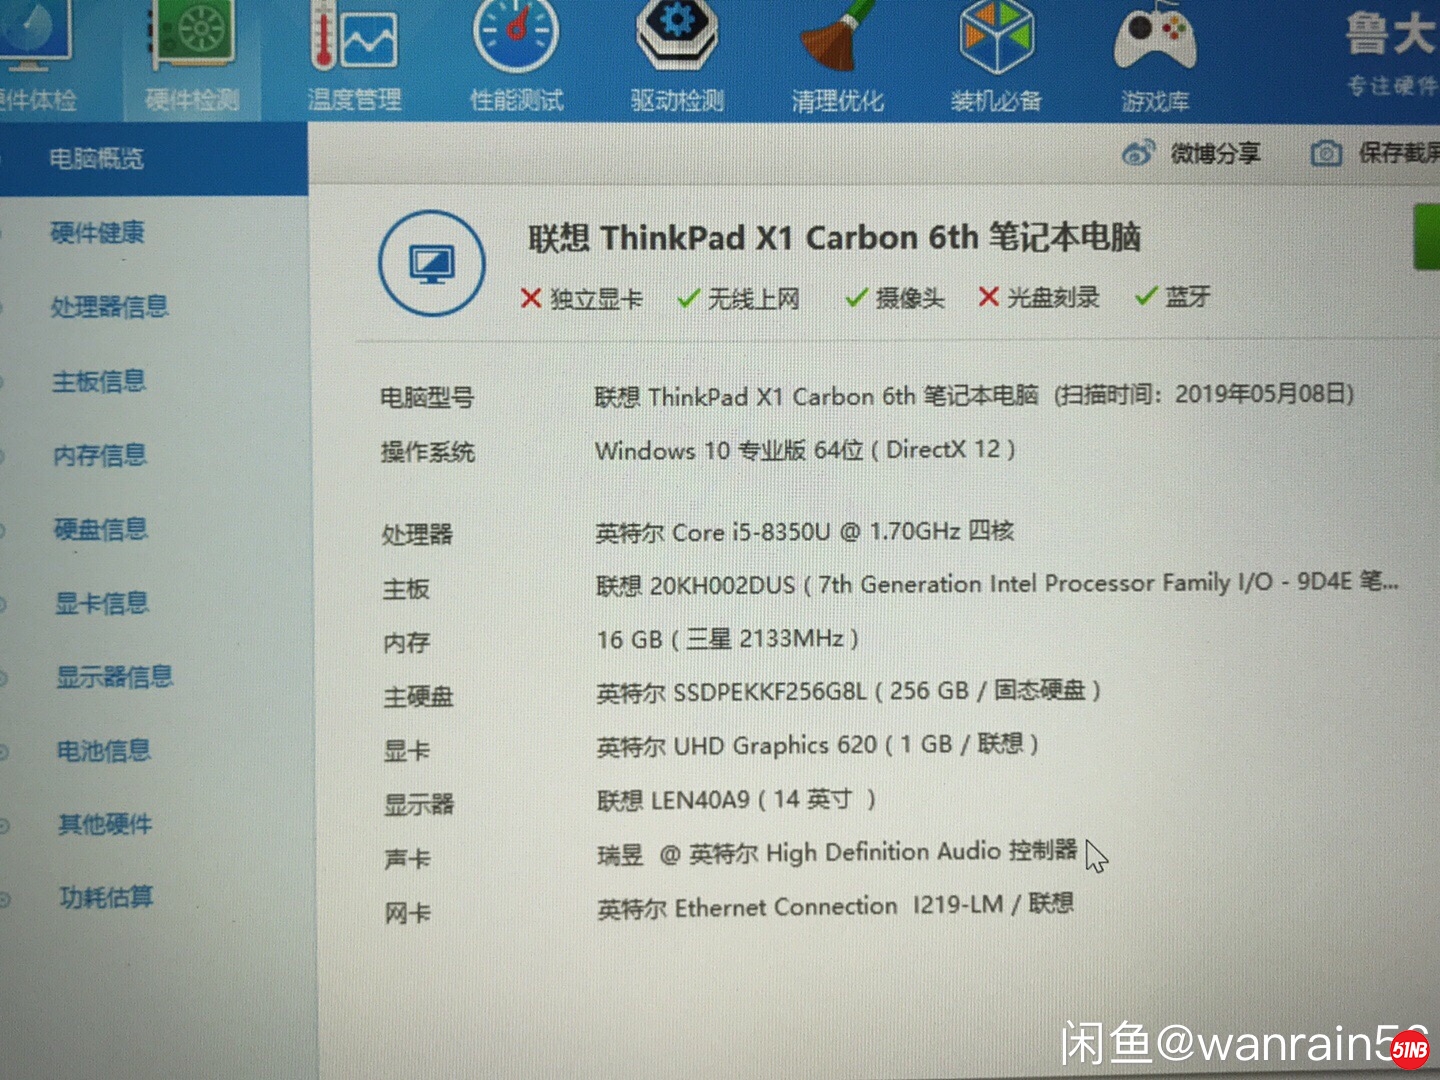Click the 电脑型号 row label
1440x1080 pixels.
point(427,398)
